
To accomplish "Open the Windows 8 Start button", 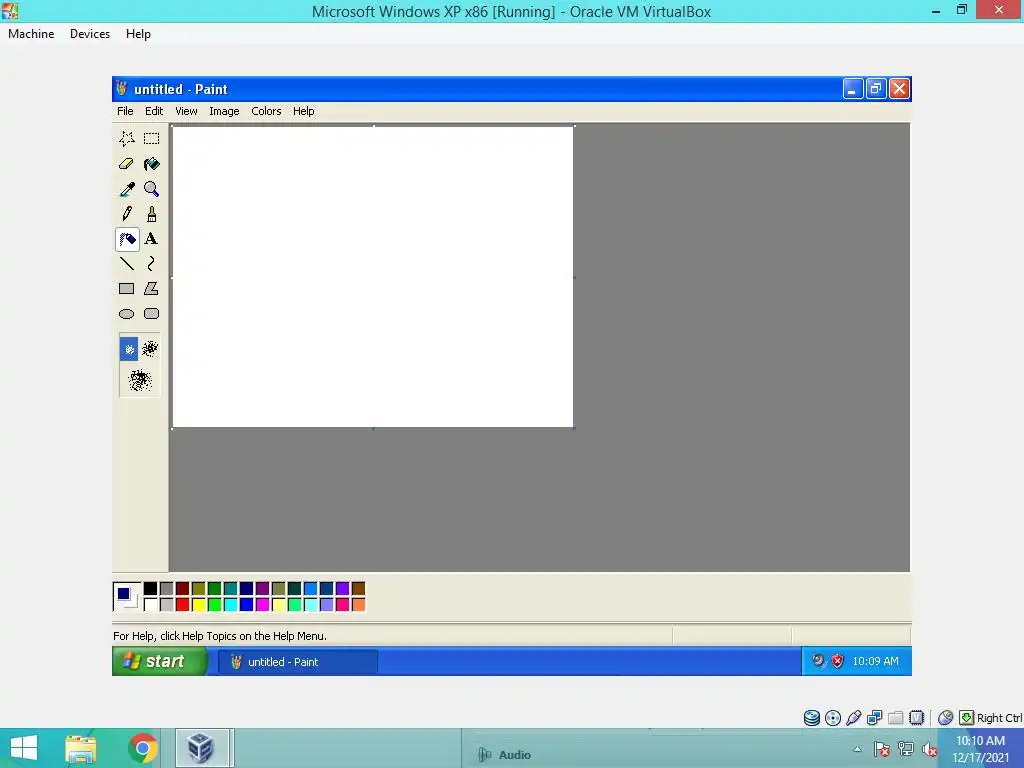I will click(24, 748).
